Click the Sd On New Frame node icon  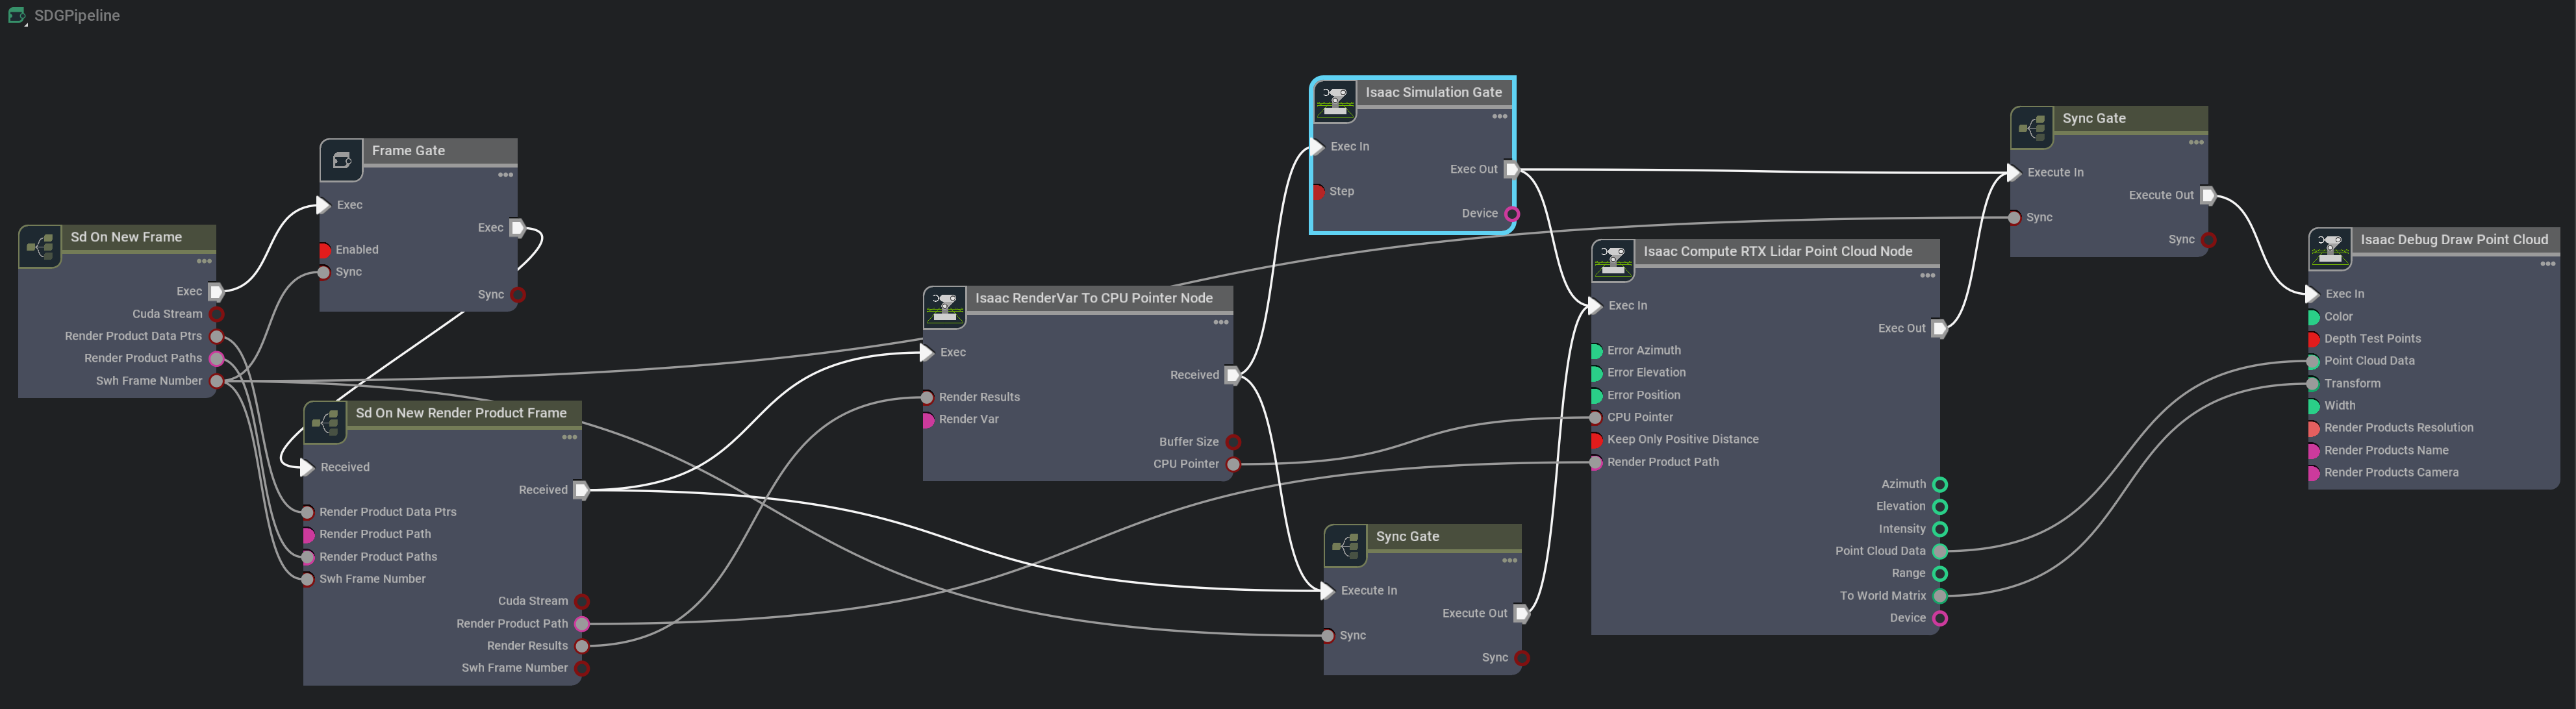click(x=40, y=246)
